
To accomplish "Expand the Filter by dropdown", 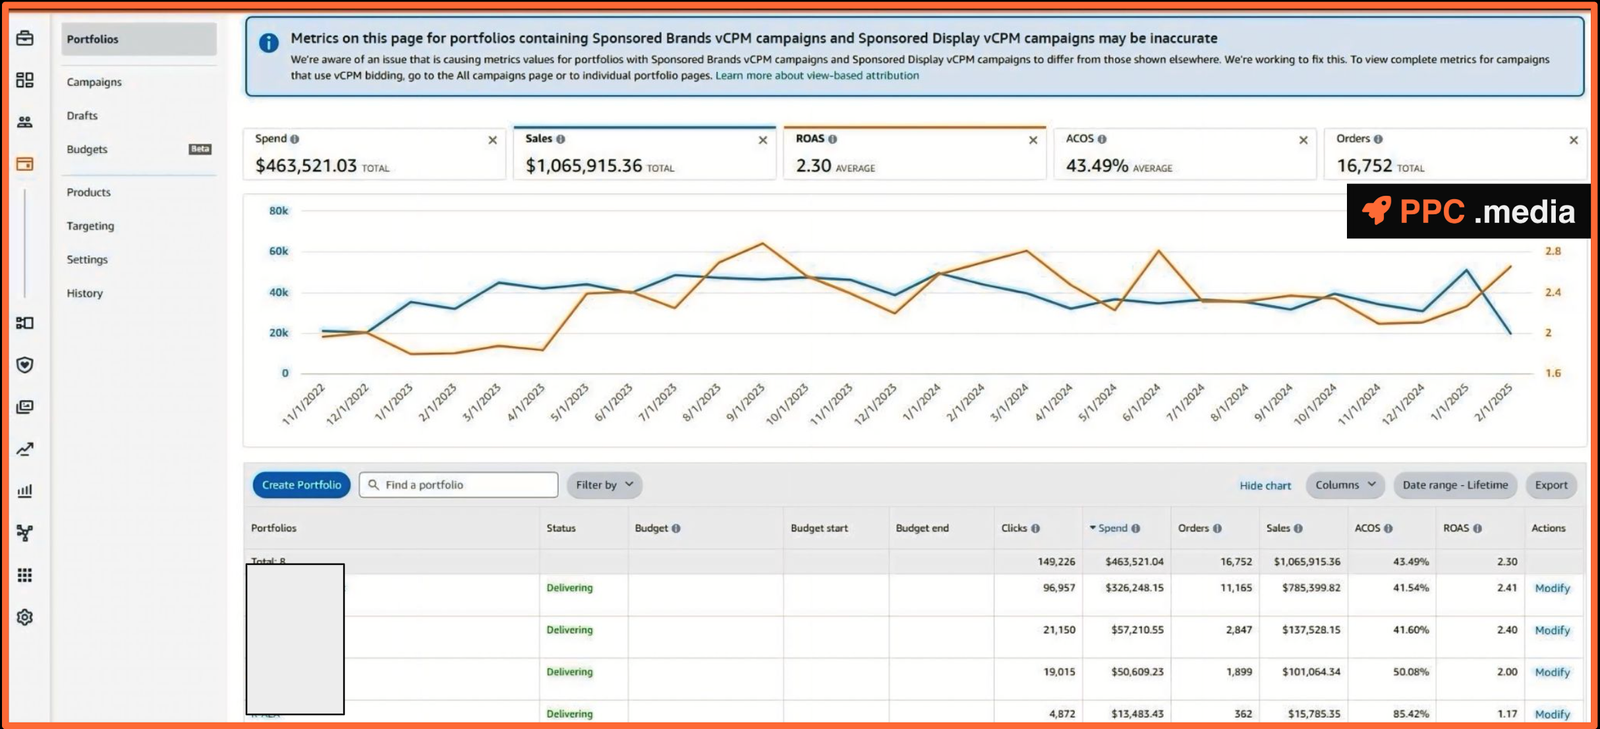I will coord(604,485).
